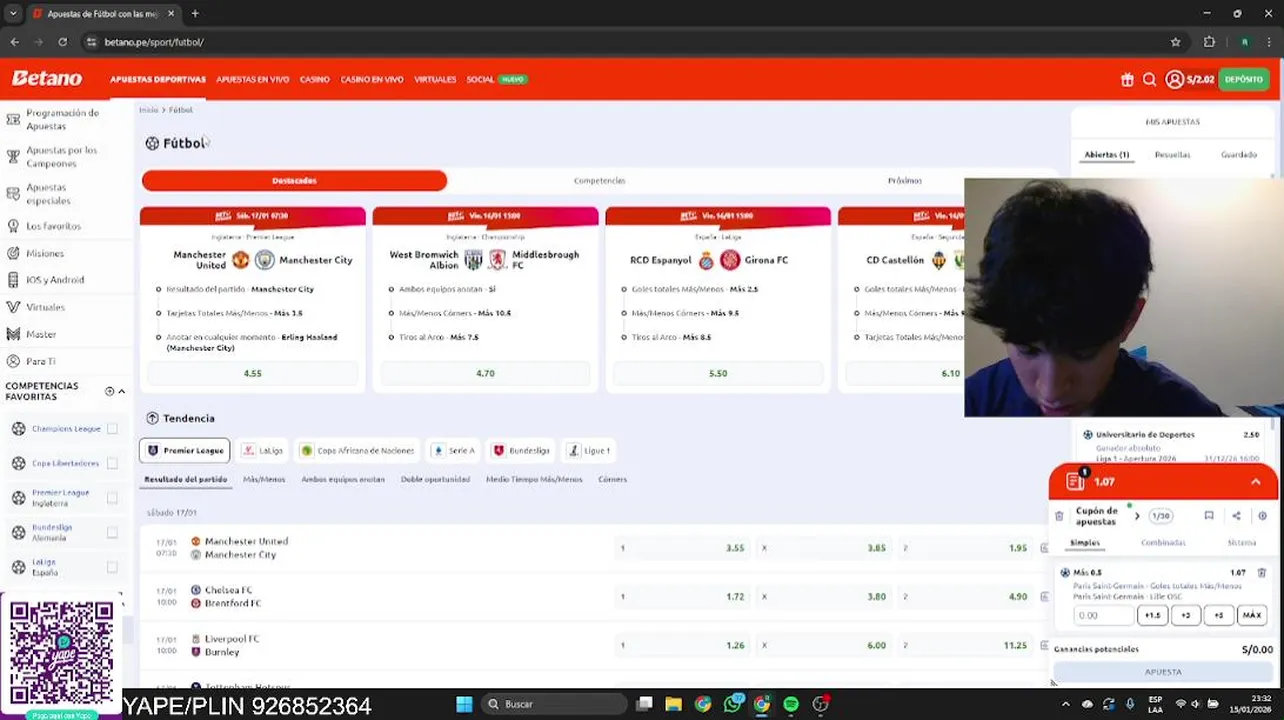This screenshot has width=1284, height=720.
Task: Click the stake amount input field
Action: coord(1103,616)
